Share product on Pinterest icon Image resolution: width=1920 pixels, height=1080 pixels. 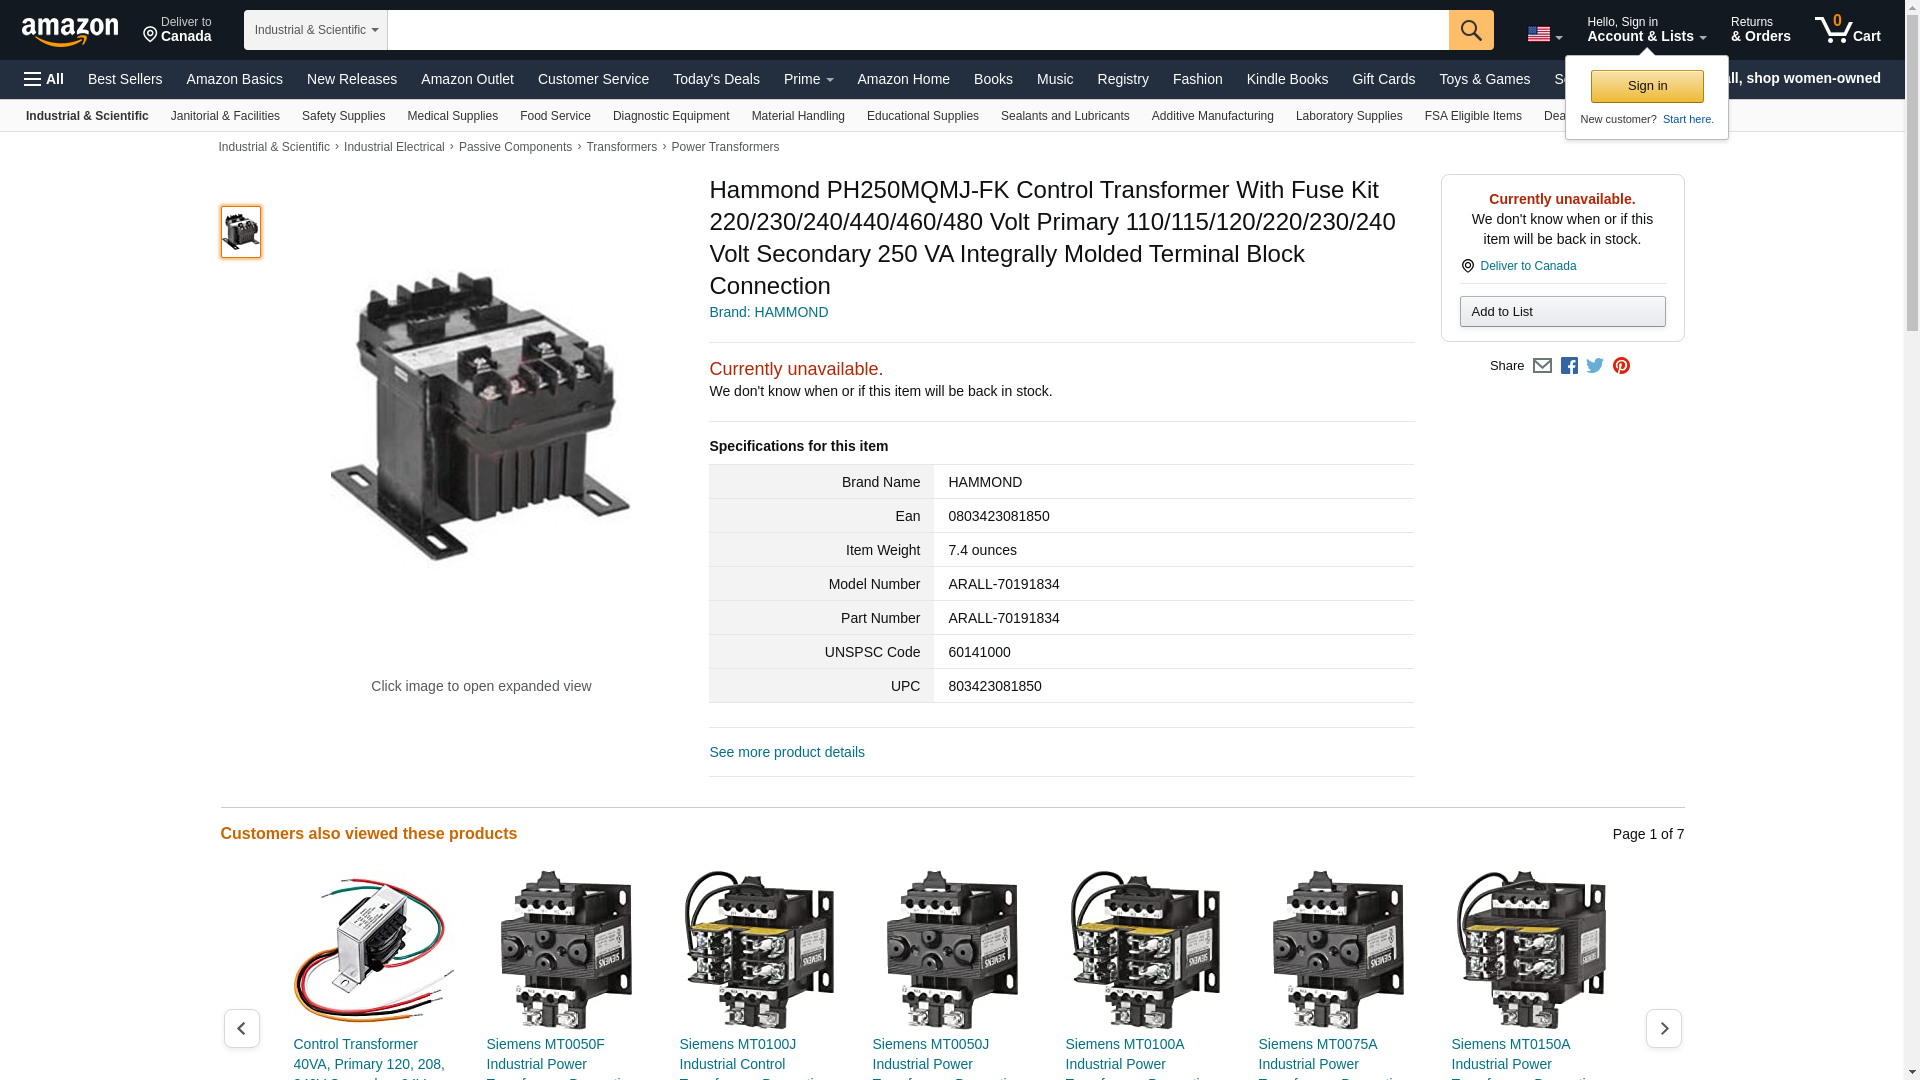click(1621, 366)
